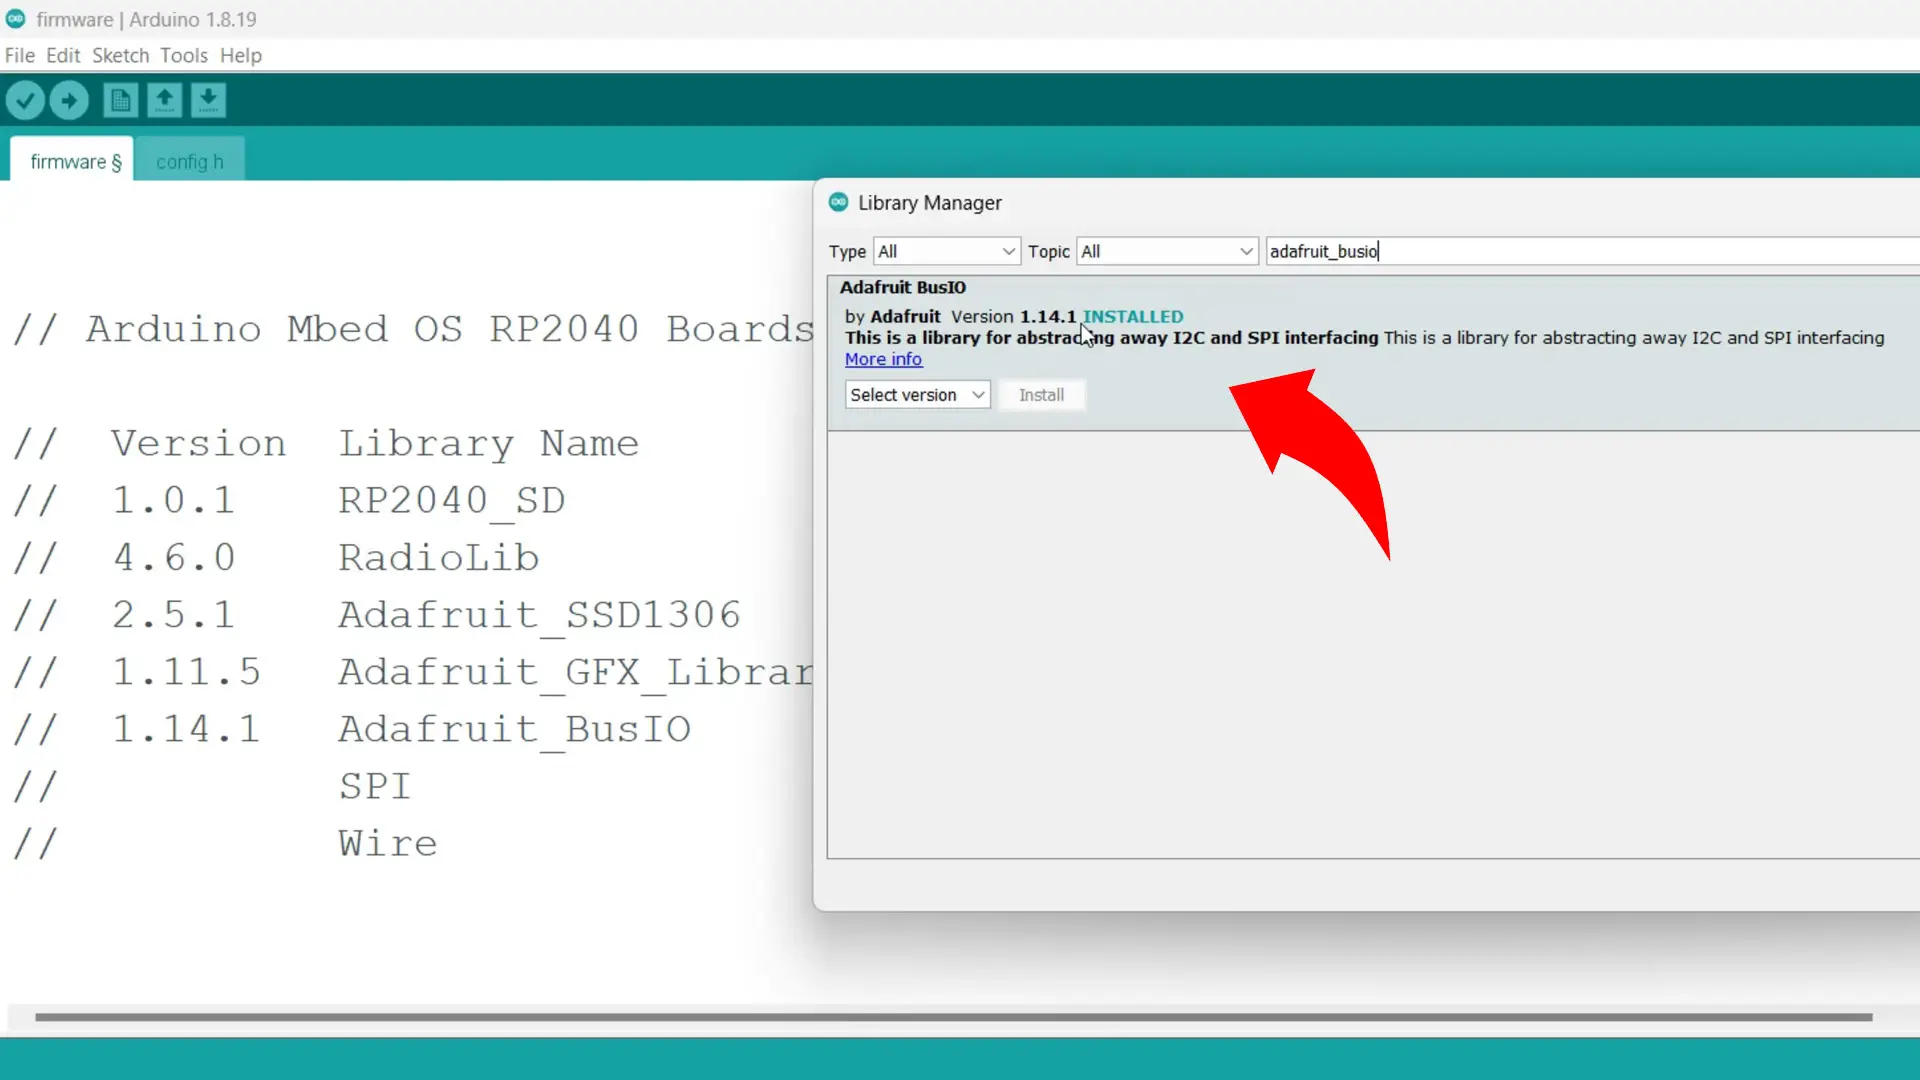Click the RP2040_SD line in editor
The width and height of the screenshot is (1920, 1080).
[290, 500]
